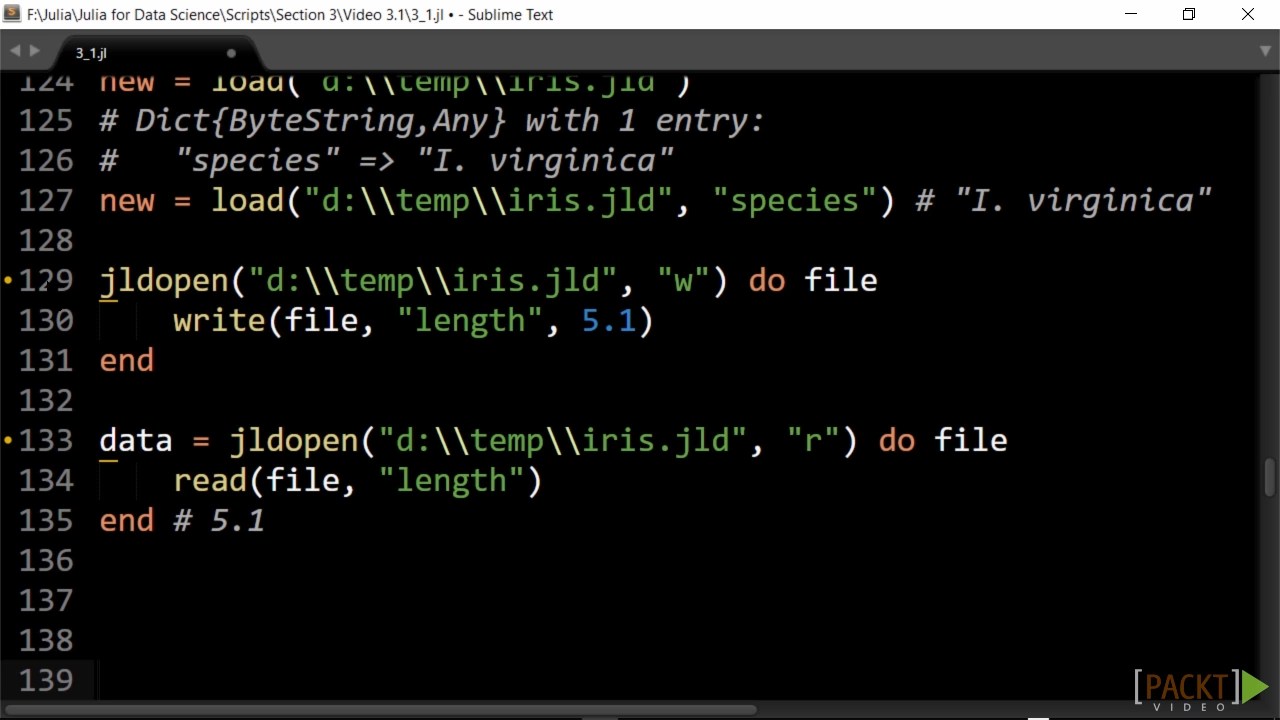The height and width of the screenshot is (720, 1280).
Task: Open the tab list dropdown arrow
Action: [x=1265, y=51]
